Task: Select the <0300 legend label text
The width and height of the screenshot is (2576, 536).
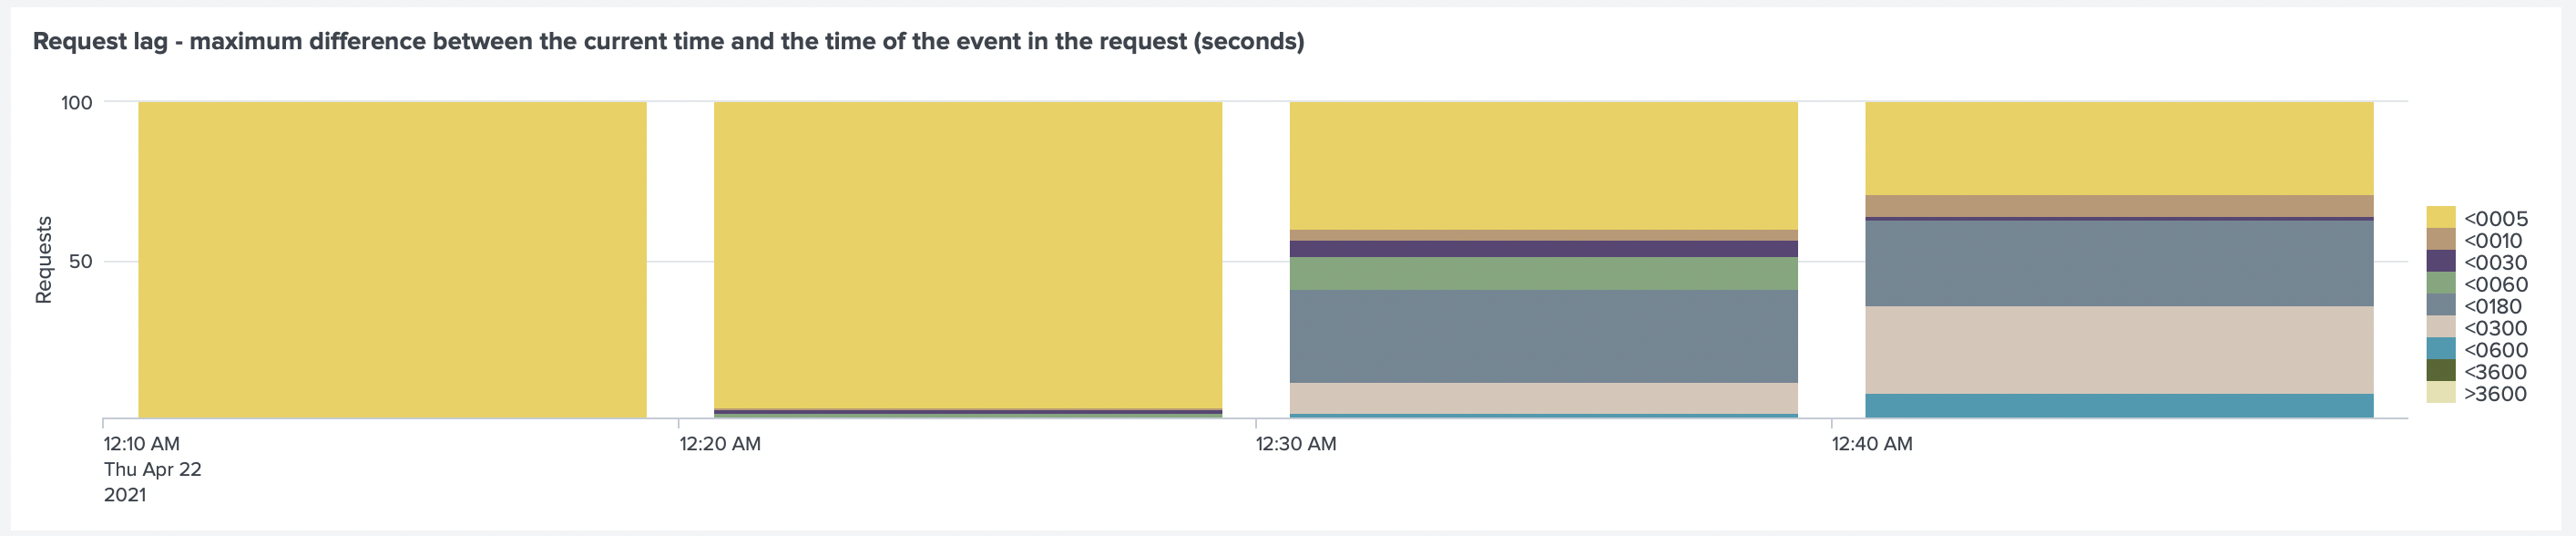Action: [2494, 328]
